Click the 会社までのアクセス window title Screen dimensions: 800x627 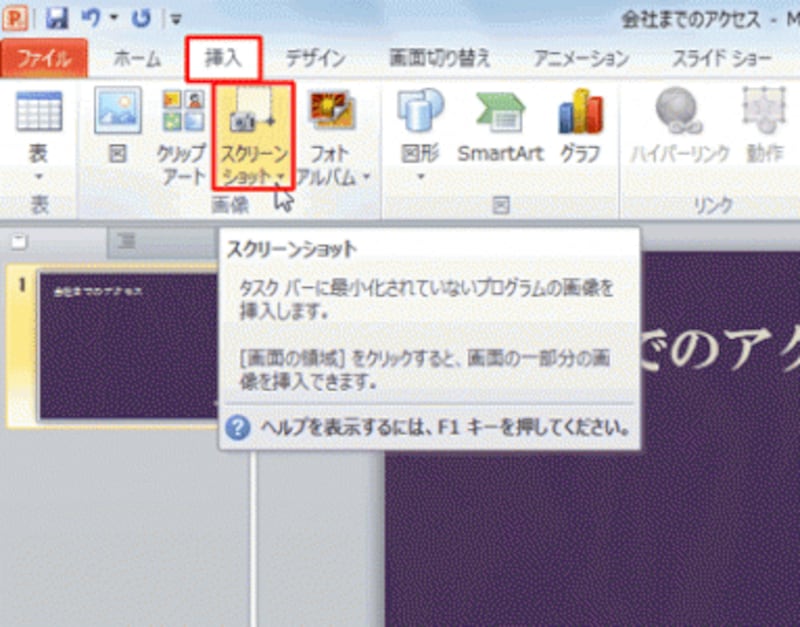point(691,19)
